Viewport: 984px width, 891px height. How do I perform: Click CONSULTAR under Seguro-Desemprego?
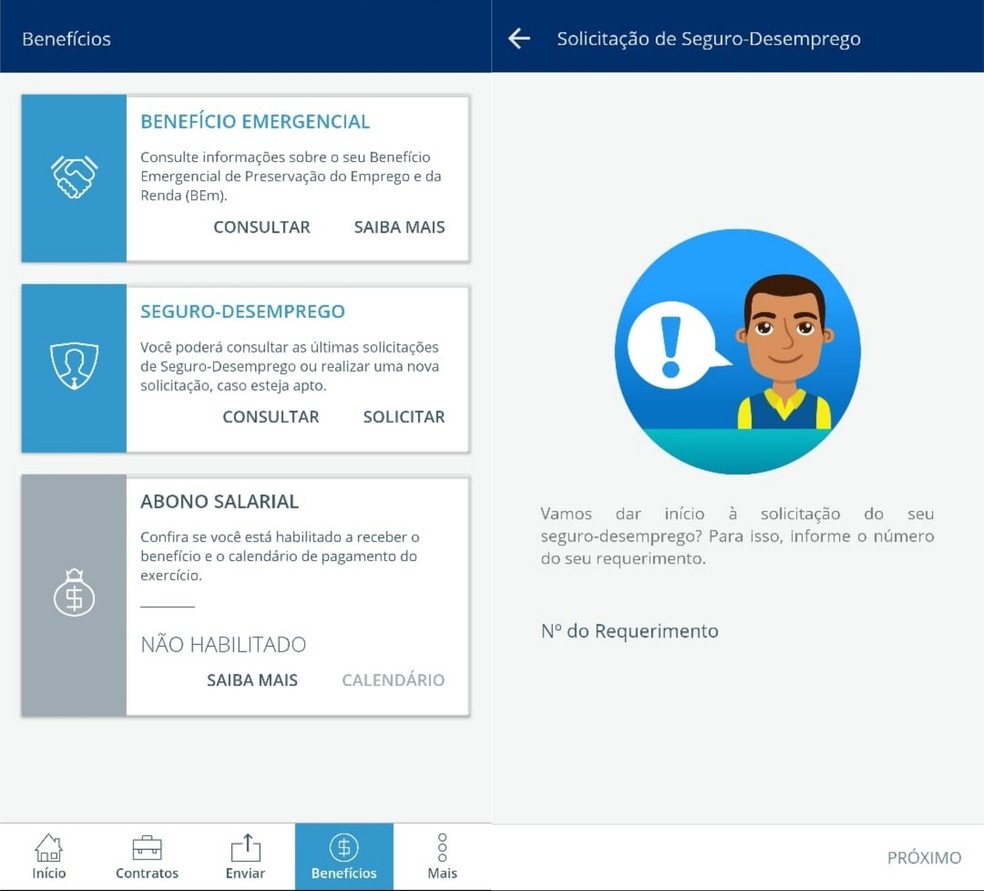pyautogui.click(x=271, y=417)
